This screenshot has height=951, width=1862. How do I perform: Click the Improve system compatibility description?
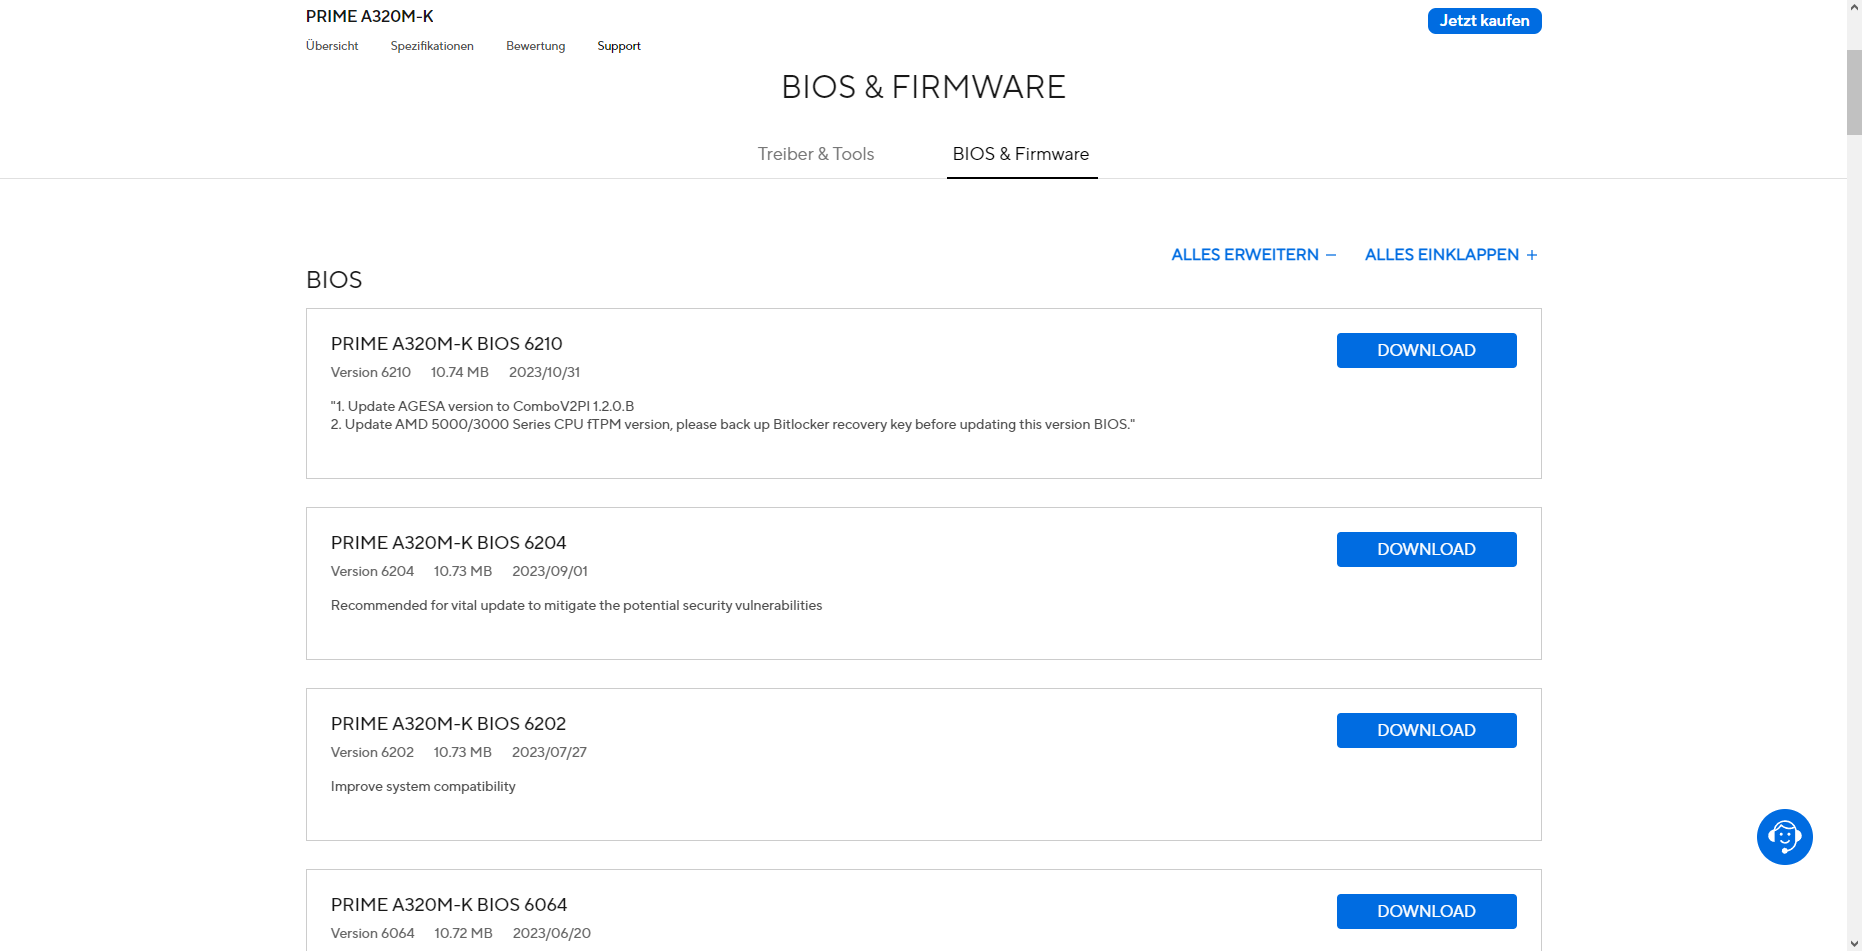pyautogui.click(x=423, y=787)
